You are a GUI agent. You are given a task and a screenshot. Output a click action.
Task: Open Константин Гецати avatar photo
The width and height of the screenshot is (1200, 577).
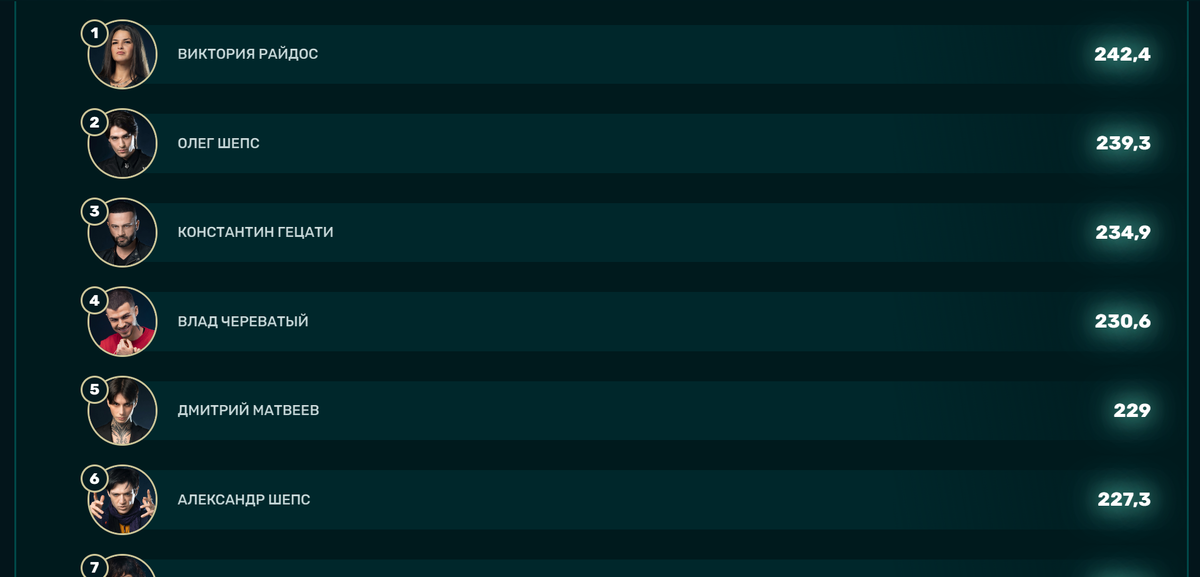pyautogui.click(x=123, y=232)
